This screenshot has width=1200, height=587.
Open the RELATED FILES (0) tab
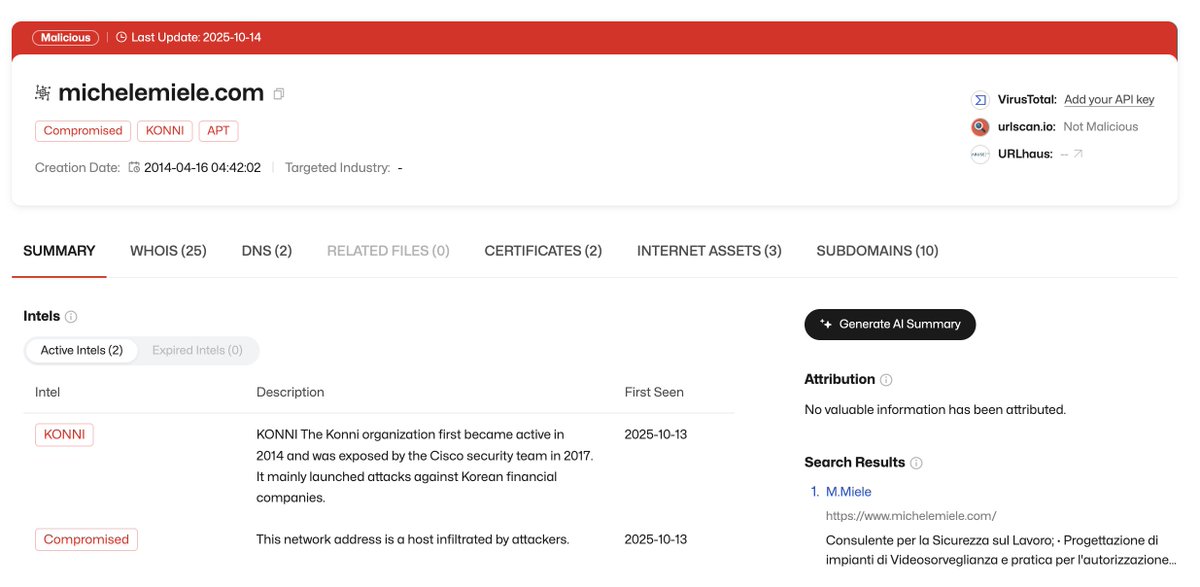pos(388,251)
